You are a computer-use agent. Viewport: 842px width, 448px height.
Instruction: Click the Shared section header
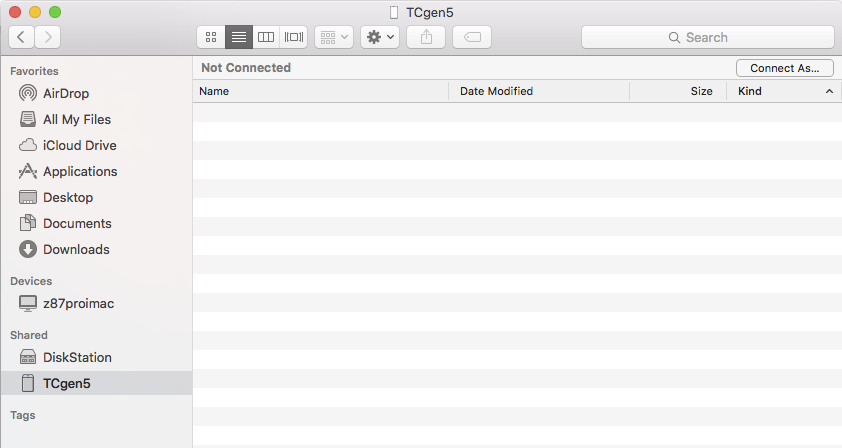point(29,335)
